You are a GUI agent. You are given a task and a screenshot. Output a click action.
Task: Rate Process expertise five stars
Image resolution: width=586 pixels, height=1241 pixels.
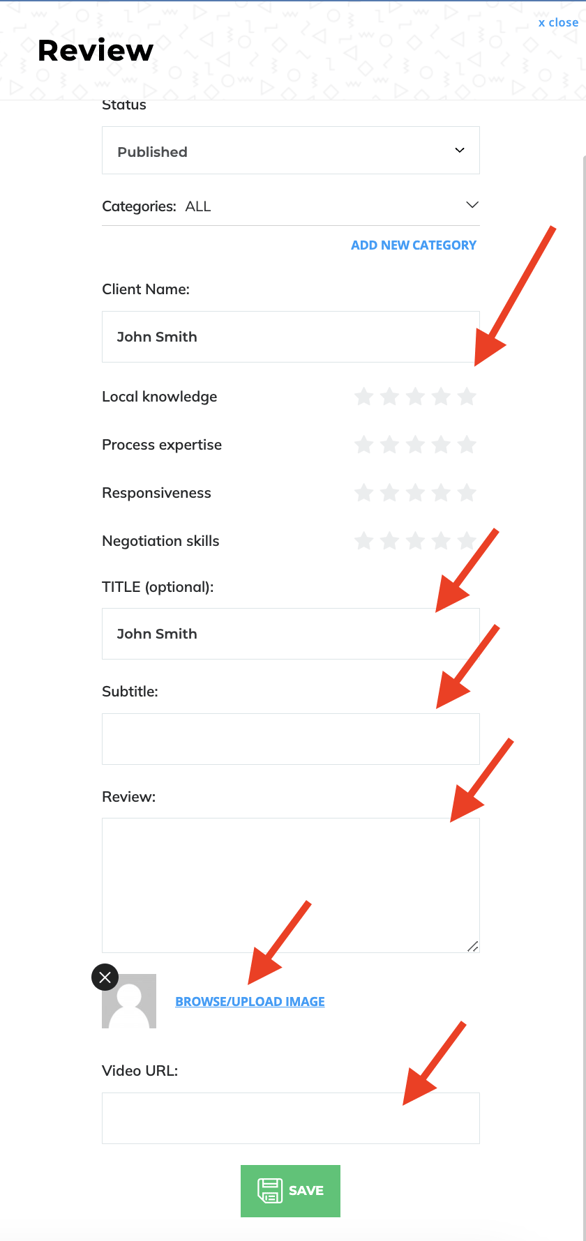467,445
